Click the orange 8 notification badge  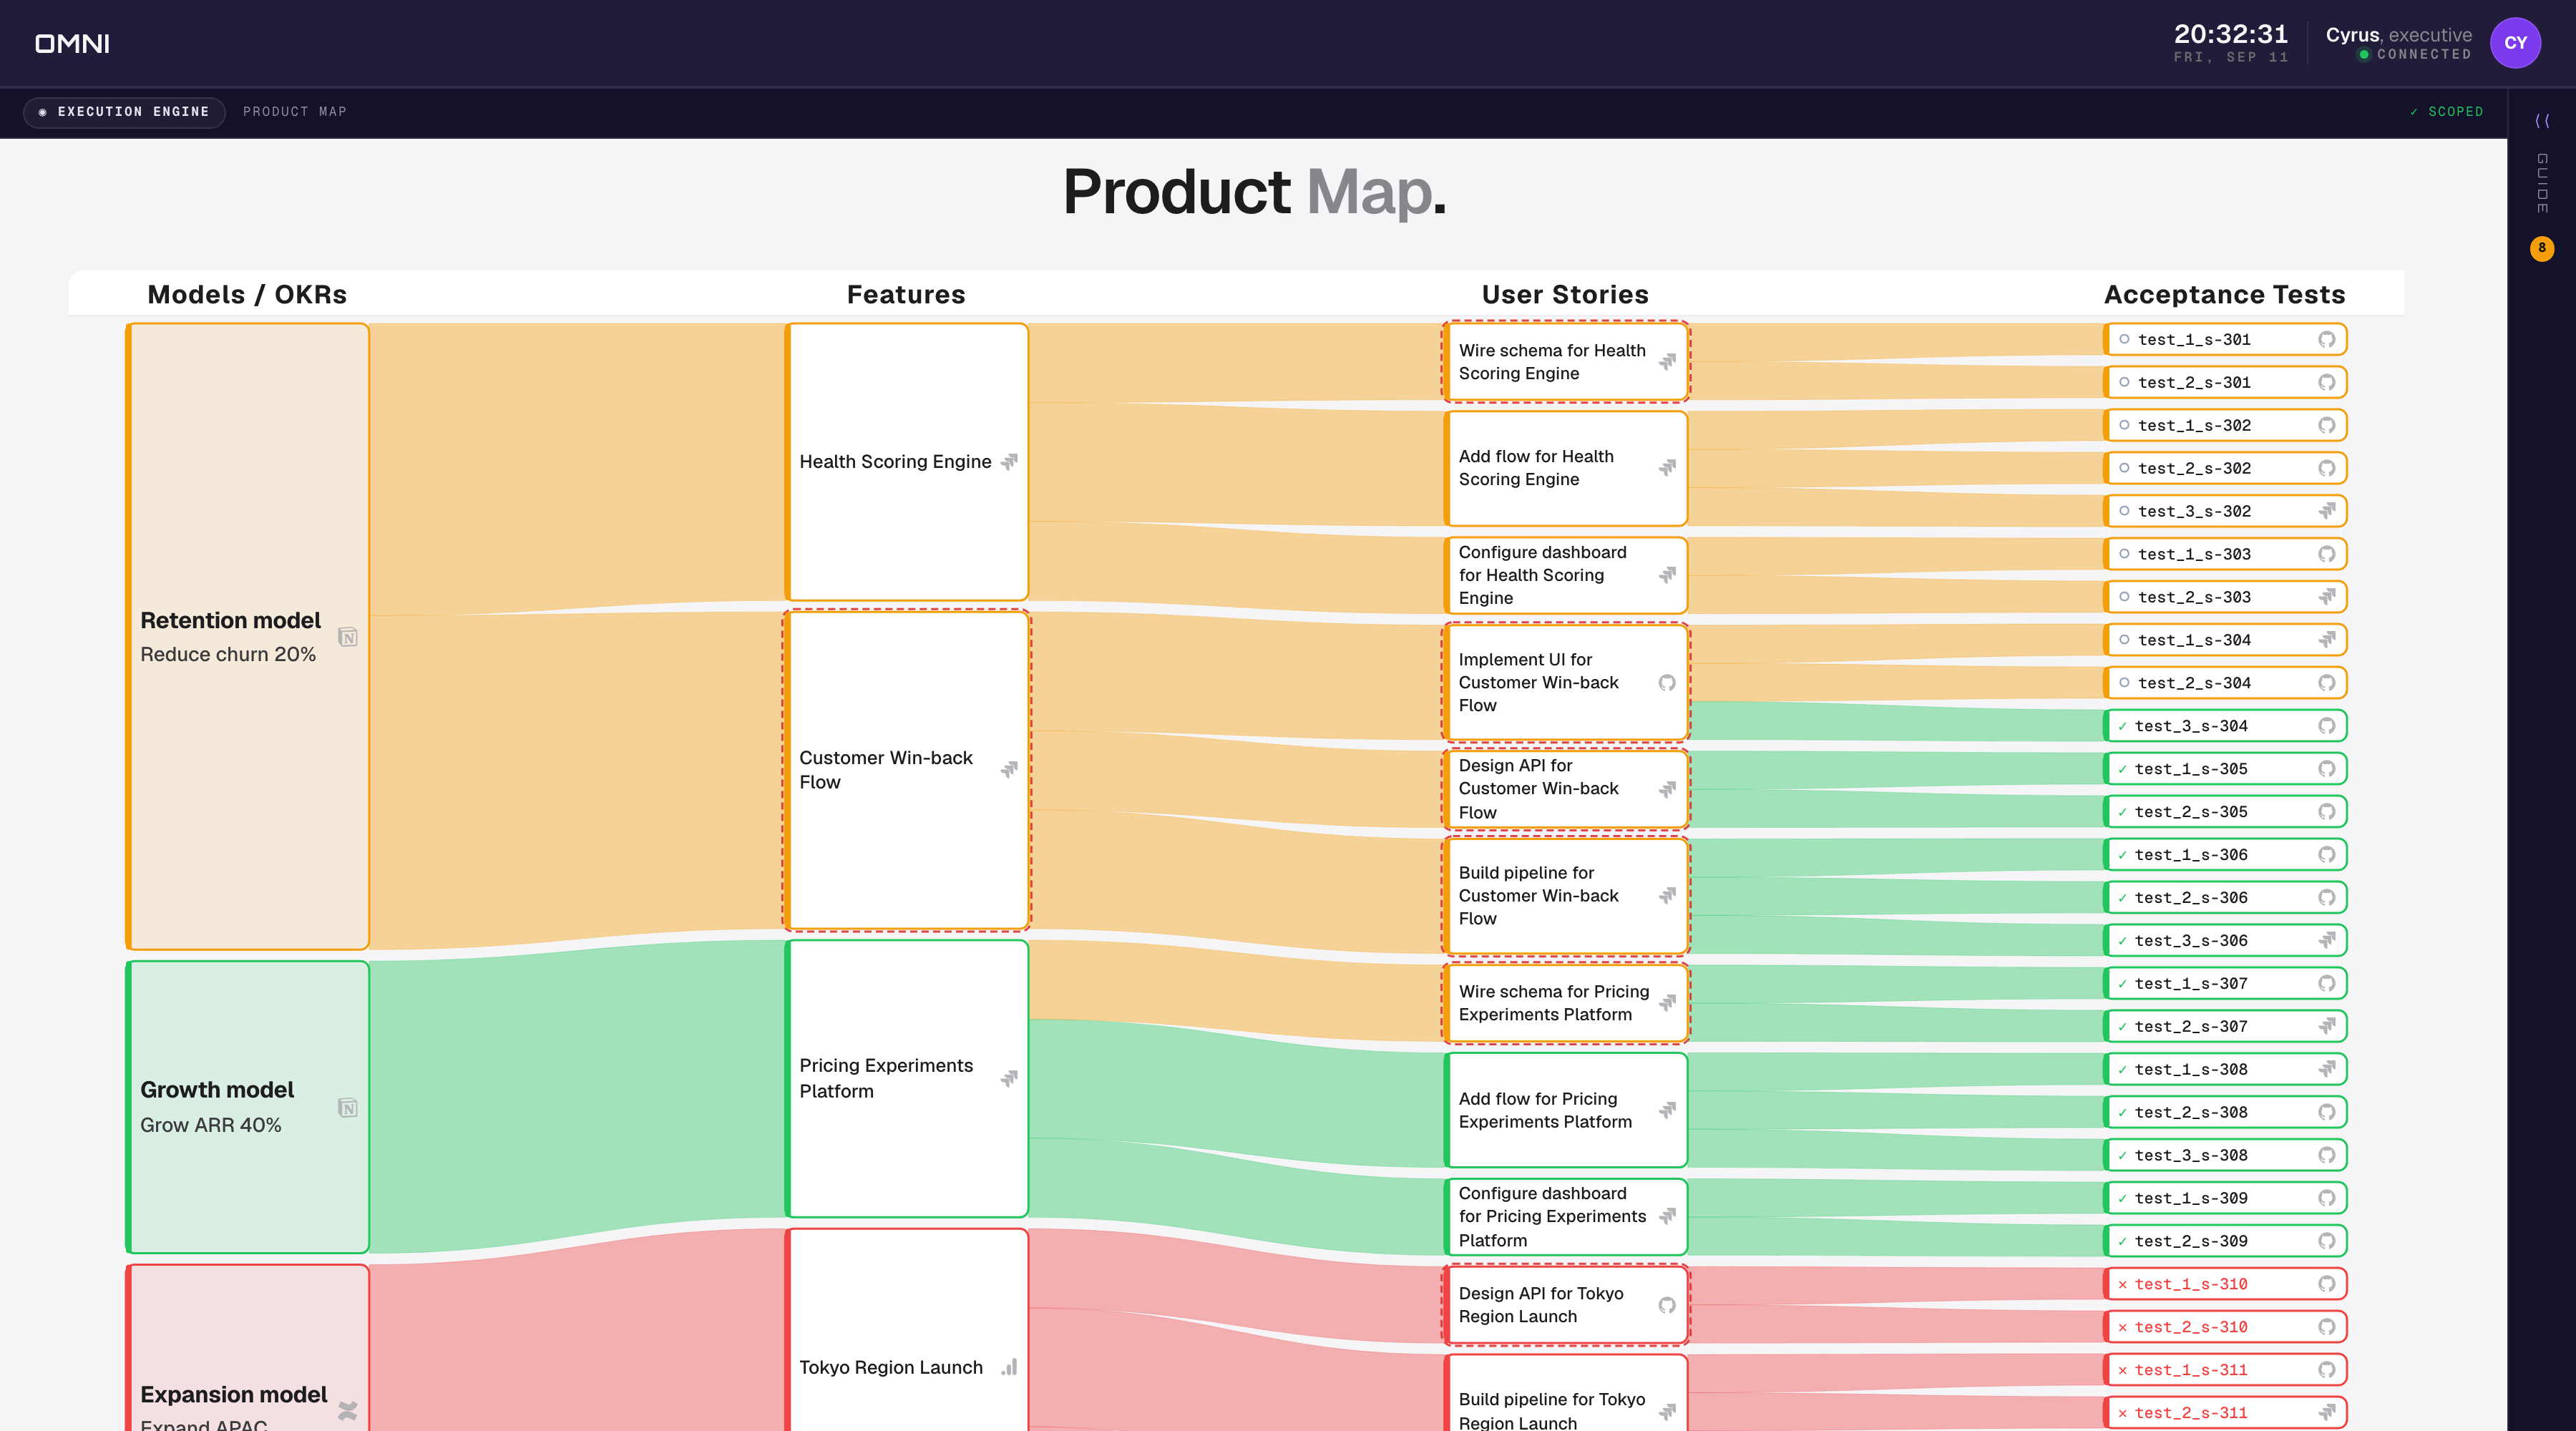pos(2542,248)
